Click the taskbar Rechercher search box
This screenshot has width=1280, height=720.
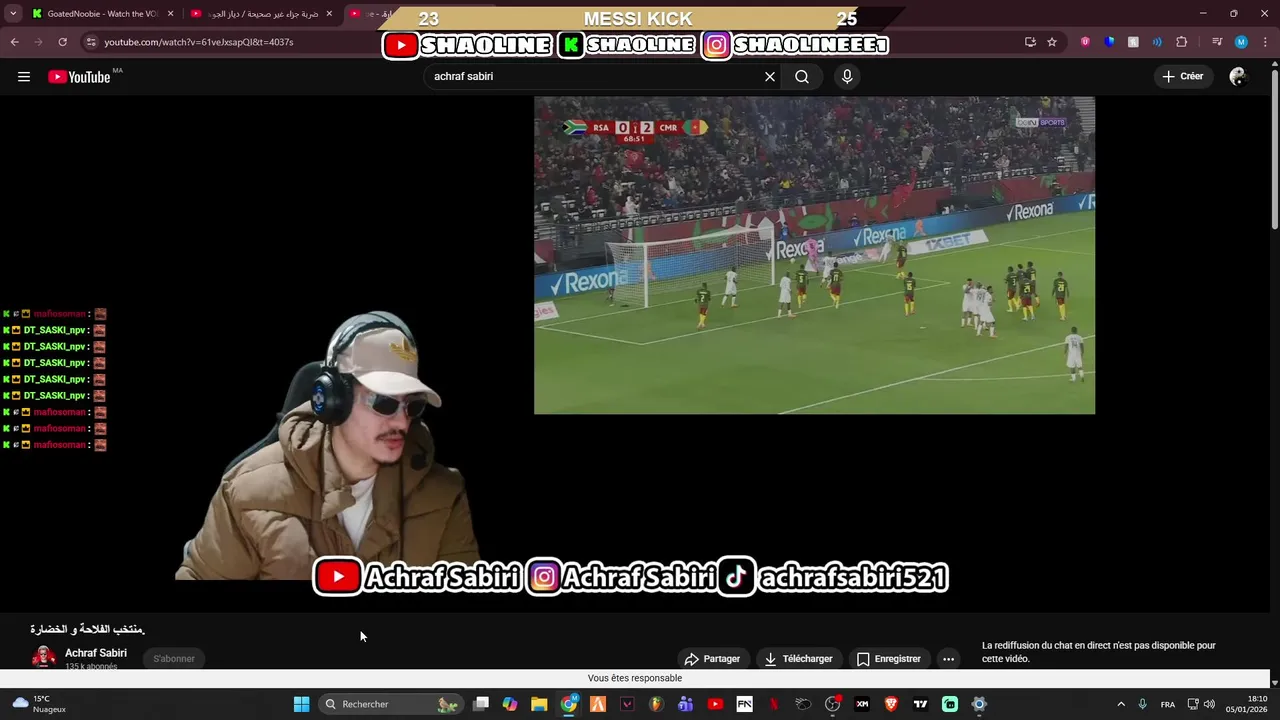390,704
